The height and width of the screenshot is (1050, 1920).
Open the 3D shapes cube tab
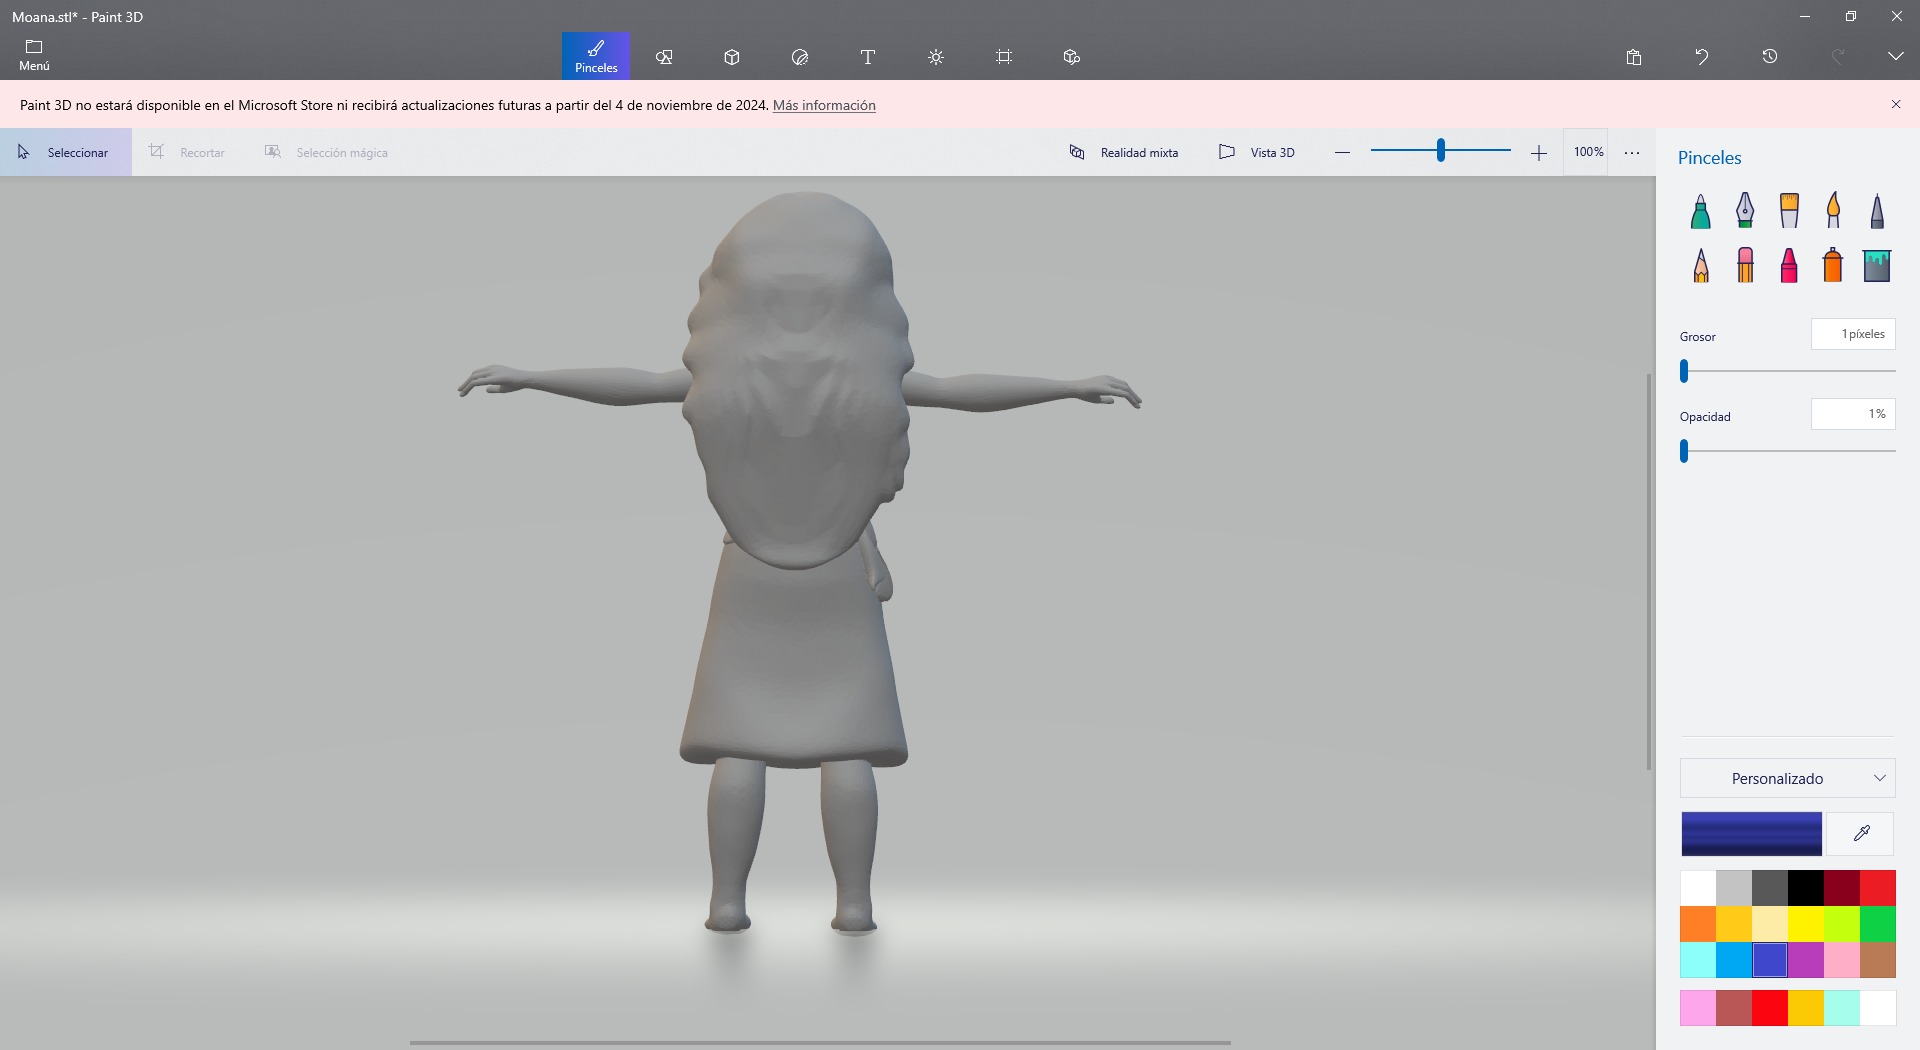[732, 57]
